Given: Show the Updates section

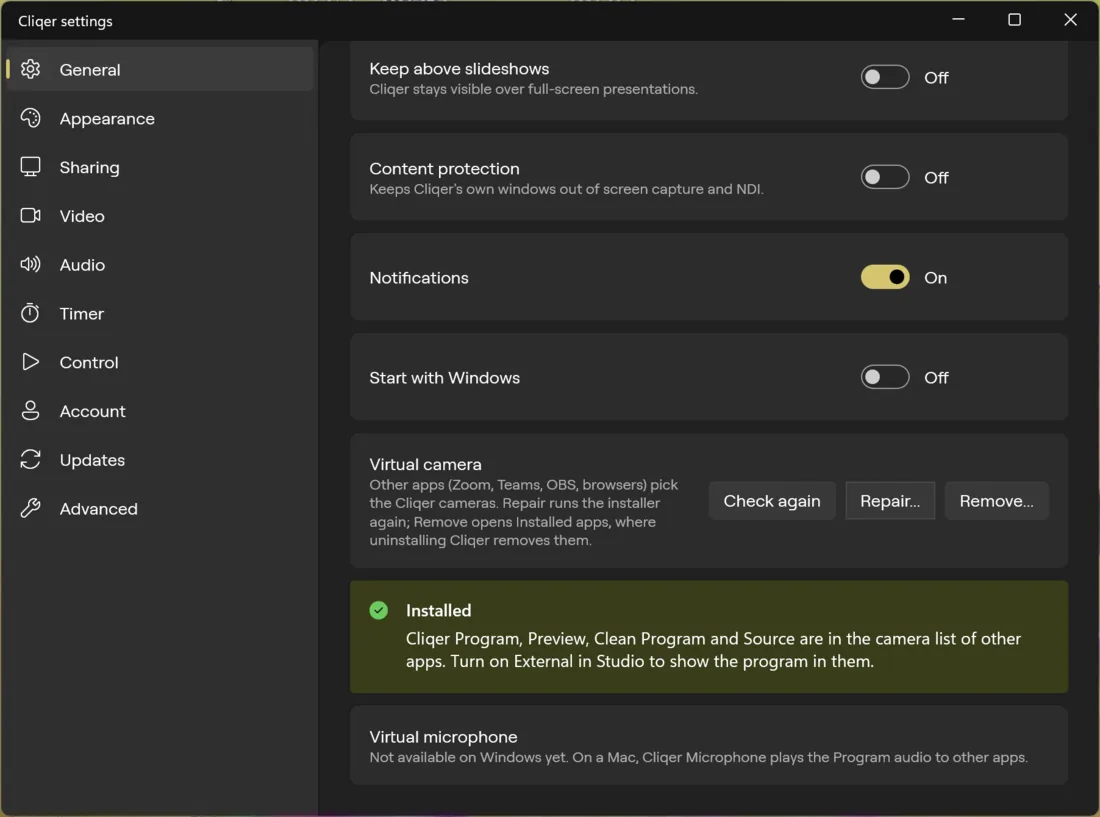Looking at the screenshot, I should [x=160, y=459].
